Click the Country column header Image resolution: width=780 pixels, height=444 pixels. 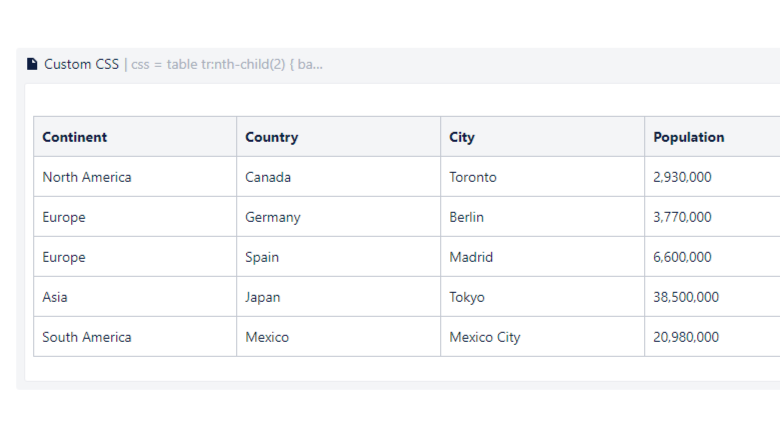click(272, 137)
